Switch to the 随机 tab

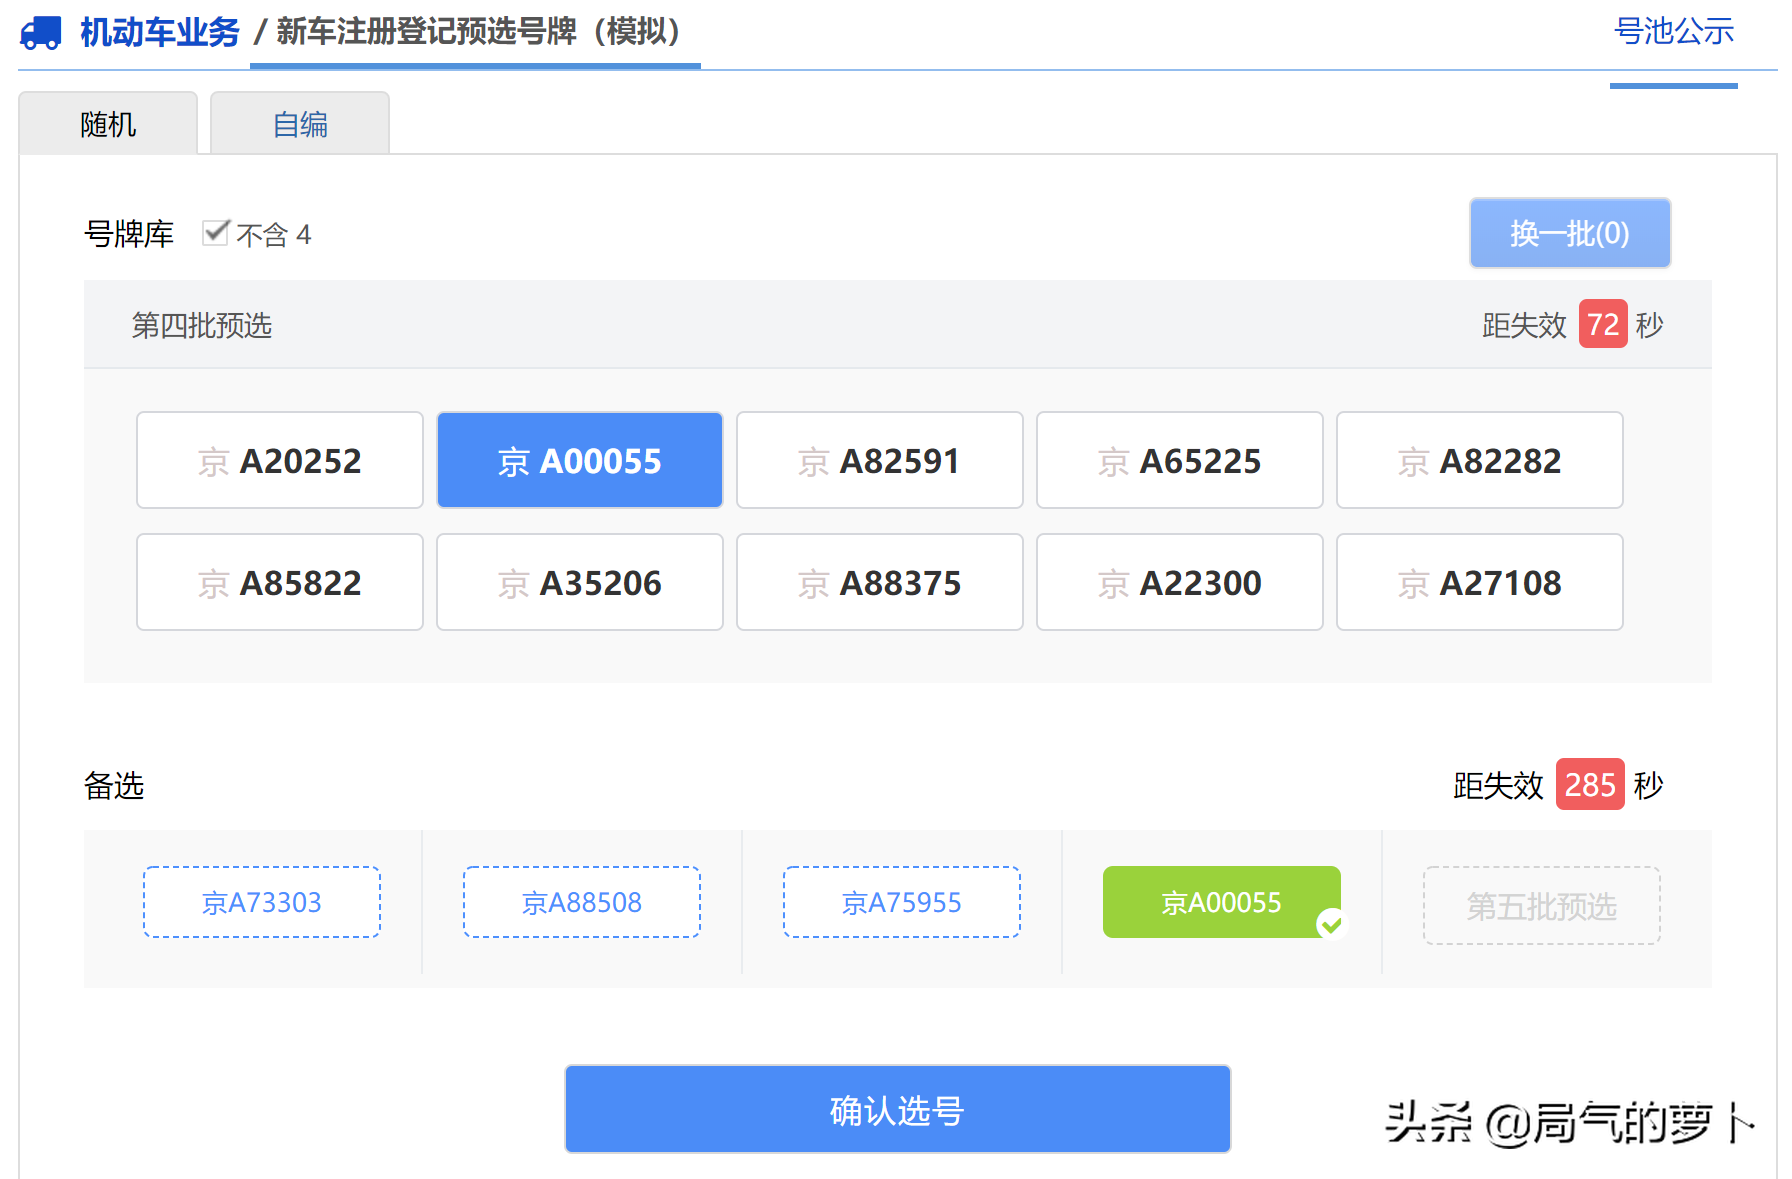coord(108,123)
